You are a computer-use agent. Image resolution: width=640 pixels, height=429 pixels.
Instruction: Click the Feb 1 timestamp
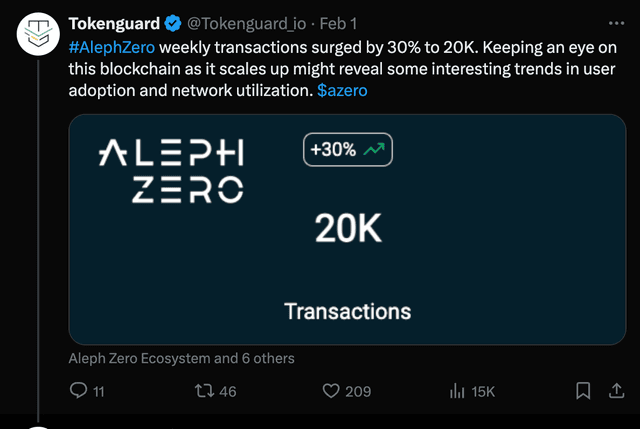point(338,24)
